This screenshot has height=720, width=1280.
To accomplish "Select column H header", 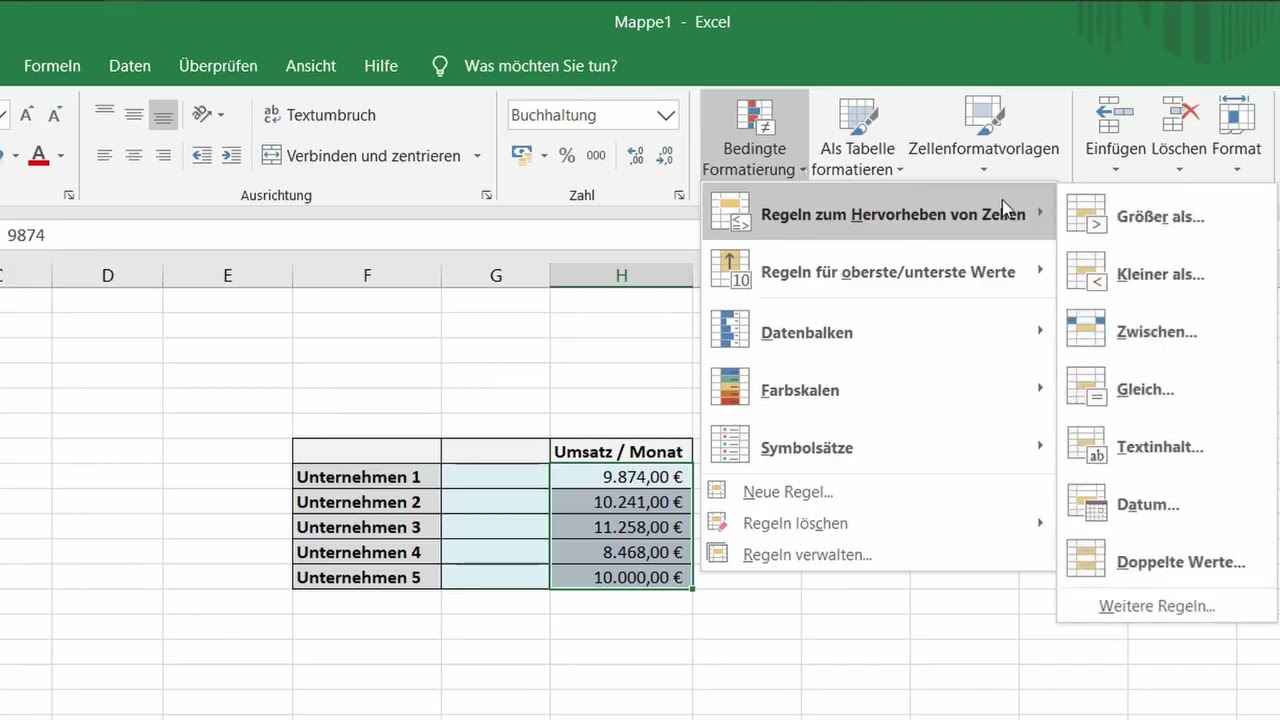I will pyautogui.click(x=621, y=275).
